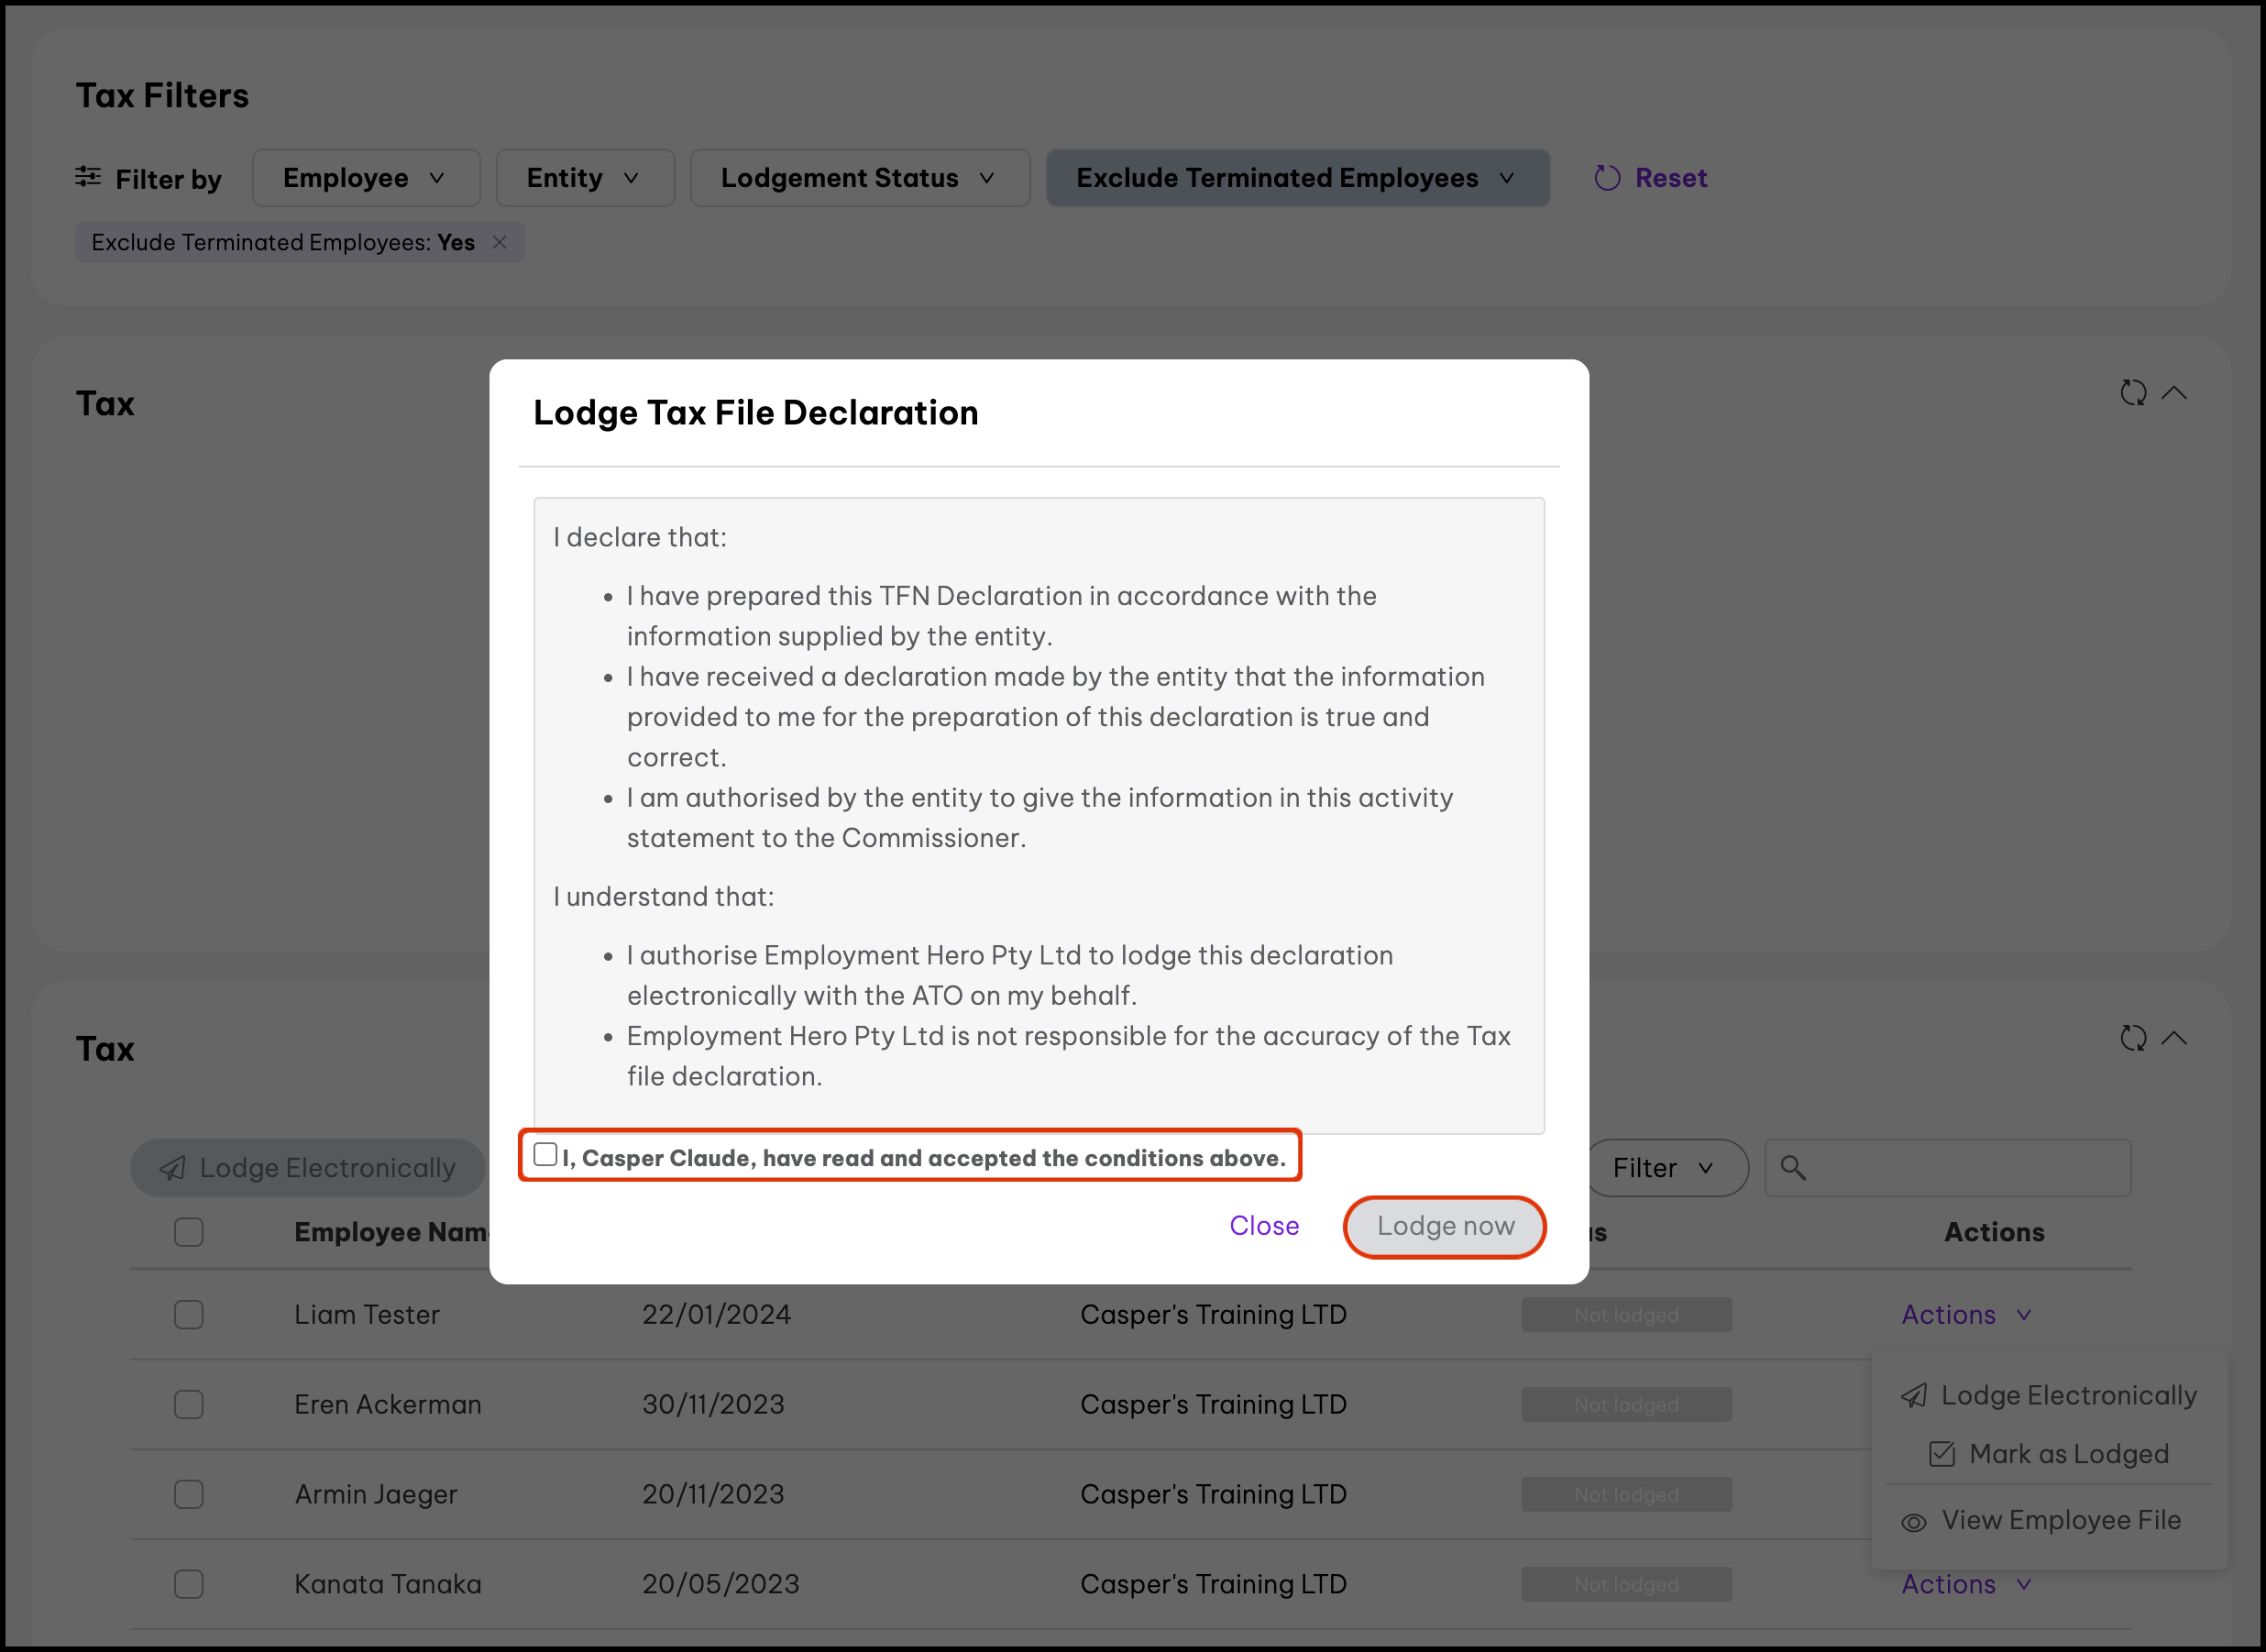Open the Employee filter dropdown
This screenshot has height=1652, width=2266.
tap(365, 178)
